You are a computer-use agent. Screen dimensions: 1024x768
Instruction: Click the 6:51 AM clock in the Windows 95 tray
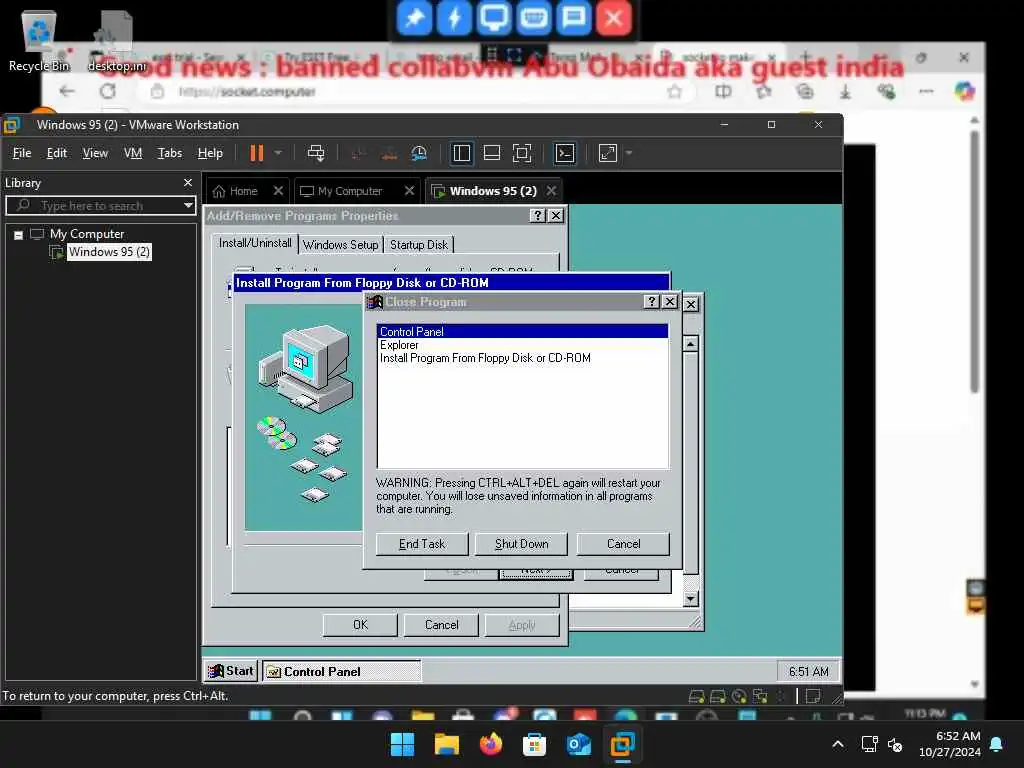pos(808,671)
